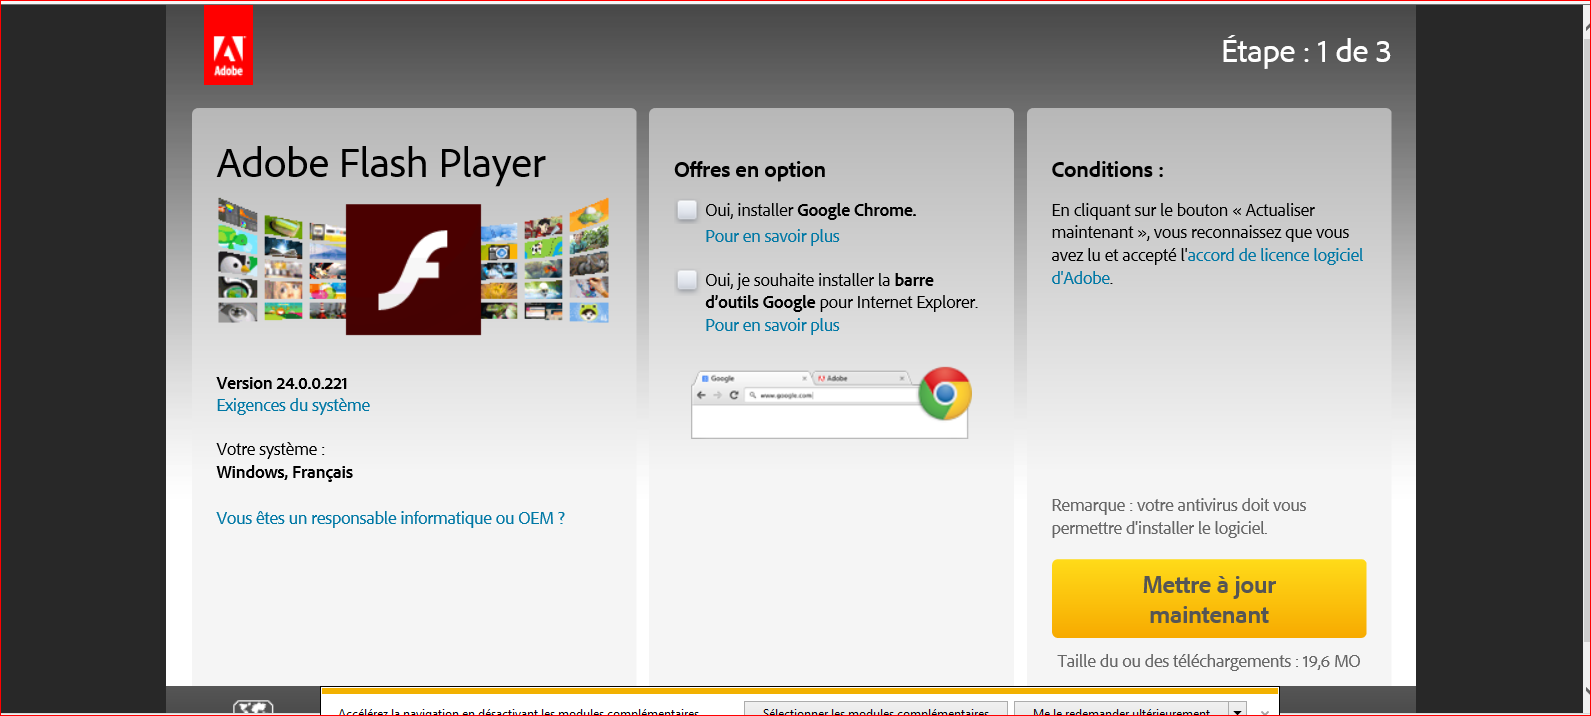Click 'Mettre à jour maintenant' button
The width and height of the screenshot is (1591, 716).
tap(1208, 599)
